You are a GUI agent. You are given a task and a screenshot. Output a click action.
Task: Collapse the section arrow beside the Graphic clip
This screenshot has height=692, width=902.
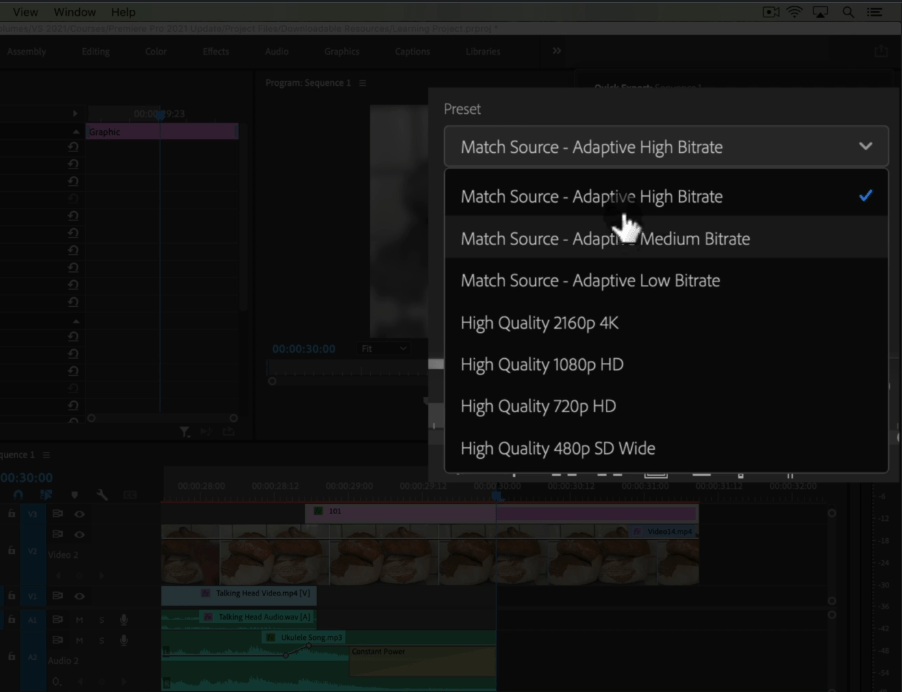(x=76, y=132)
